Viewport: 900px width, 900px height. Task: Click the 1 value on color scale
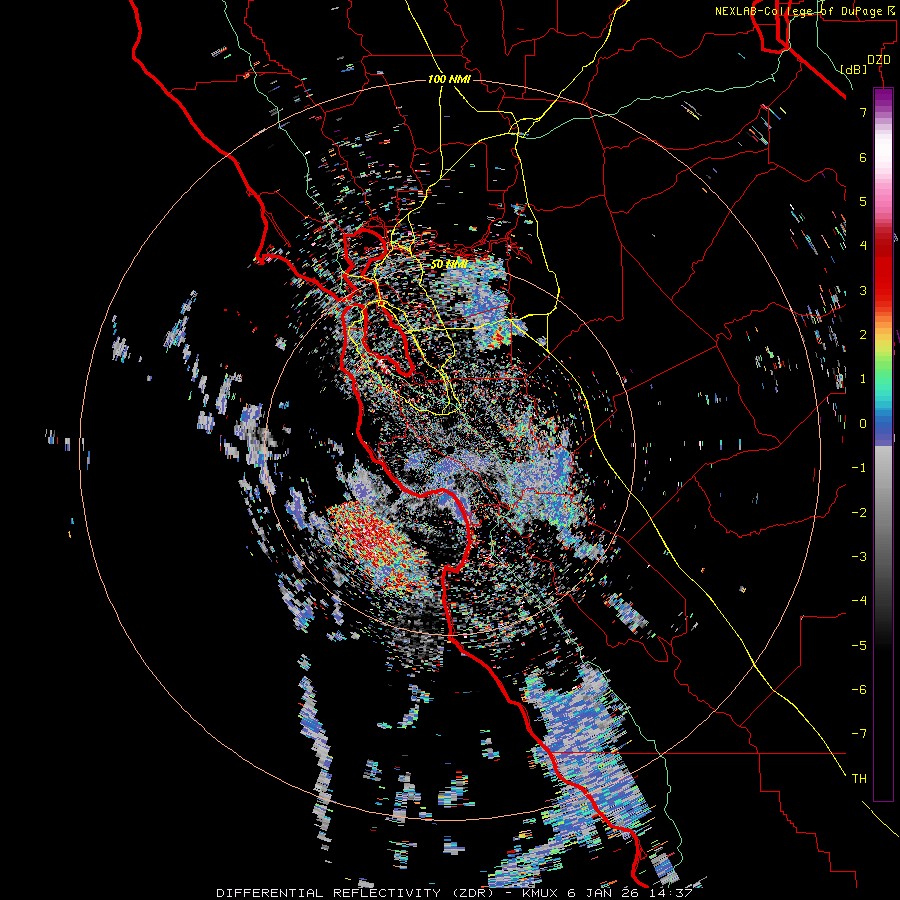pyautogui.click(x=863, y=379)
